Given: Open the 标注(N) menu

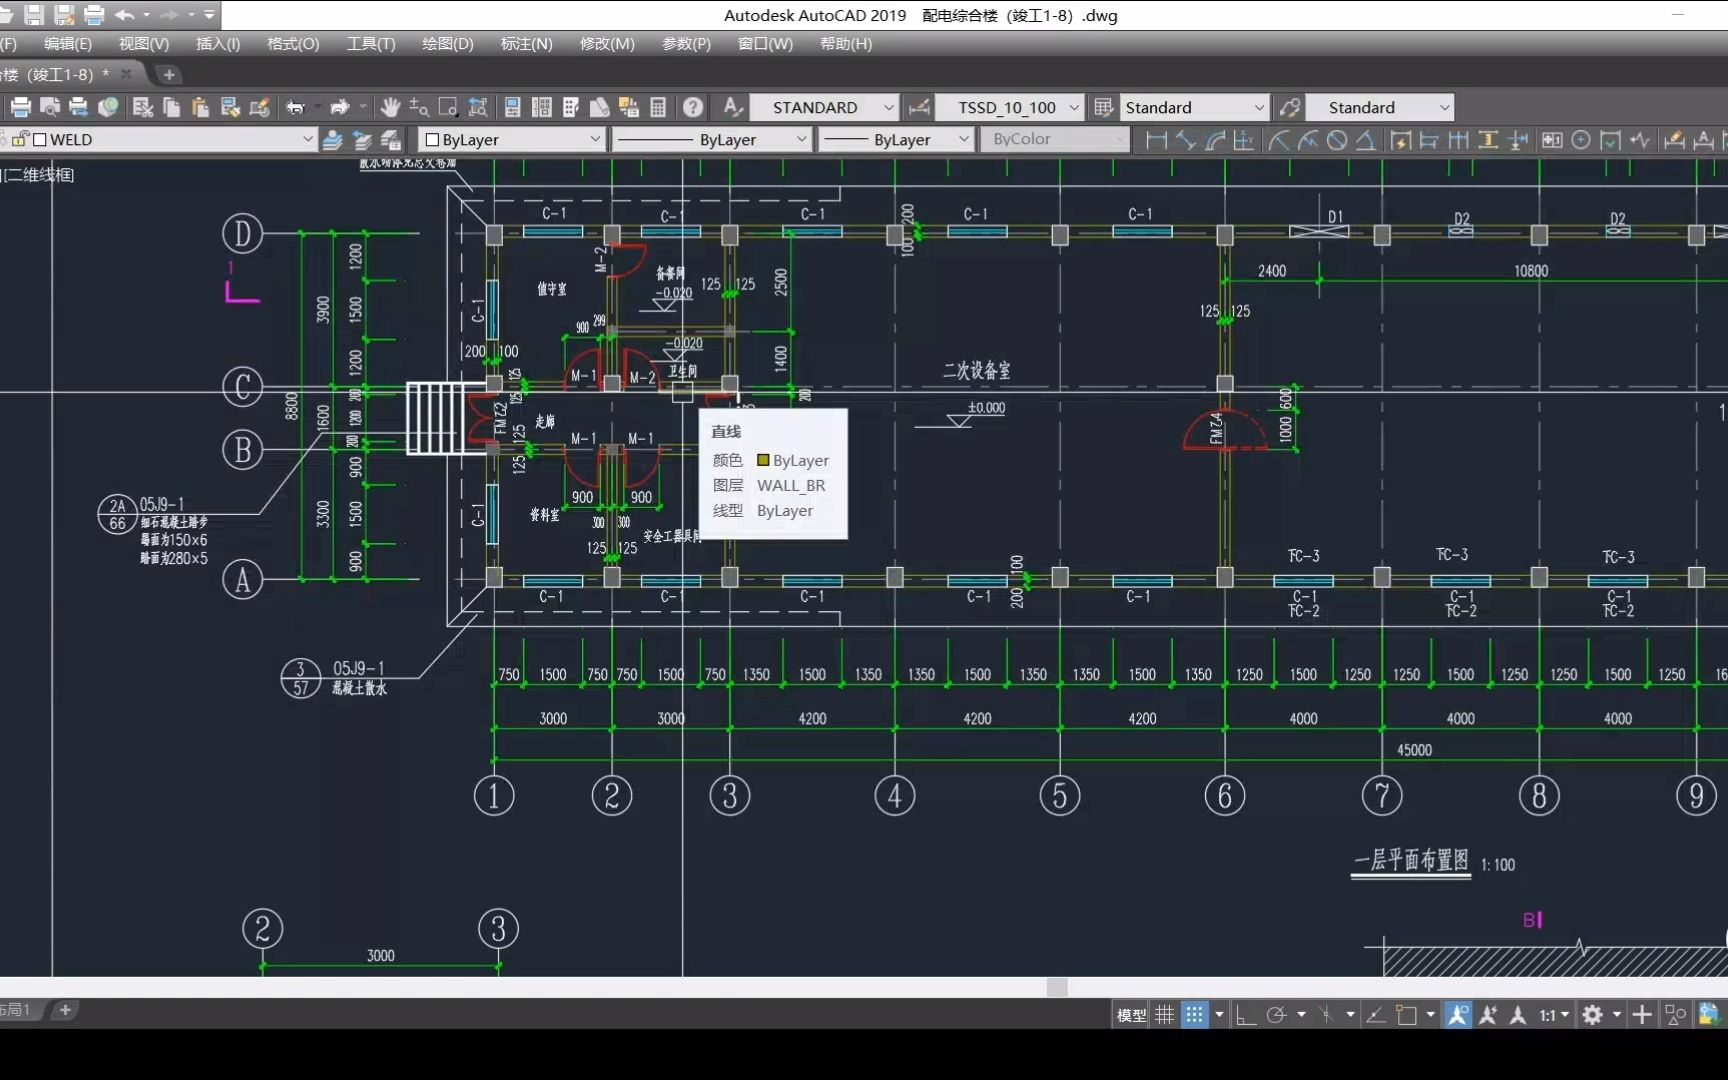Looking at the screenshot, I should coord(526,44).
